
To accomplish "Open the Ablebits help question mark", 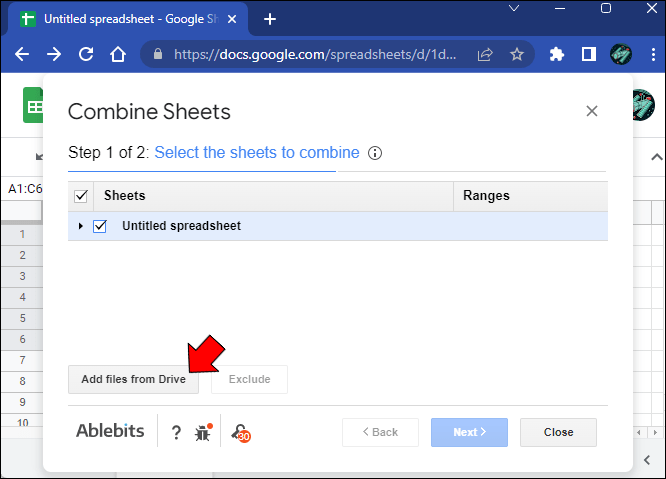I will [x=176, y=432].
